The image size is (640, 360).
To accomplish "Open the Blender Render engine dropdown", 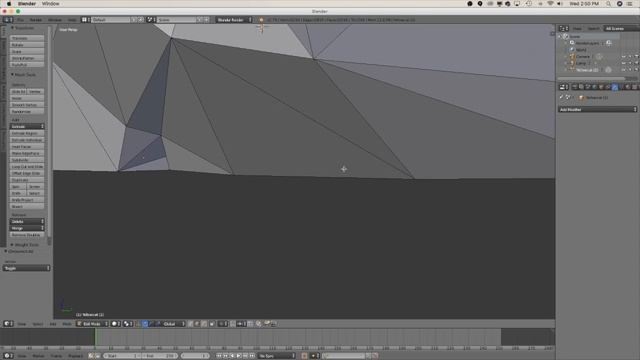I will click(x=234, y=20).
